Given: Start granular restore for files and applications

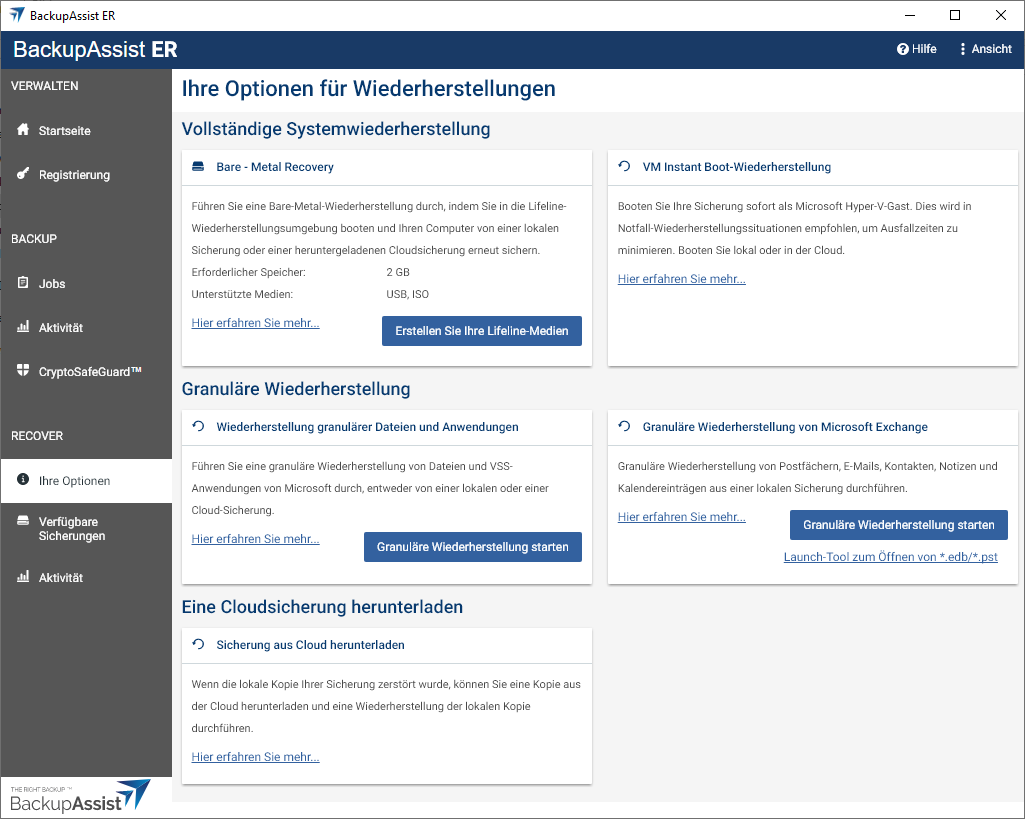Looking at the screenshot, I should (472, 547).
